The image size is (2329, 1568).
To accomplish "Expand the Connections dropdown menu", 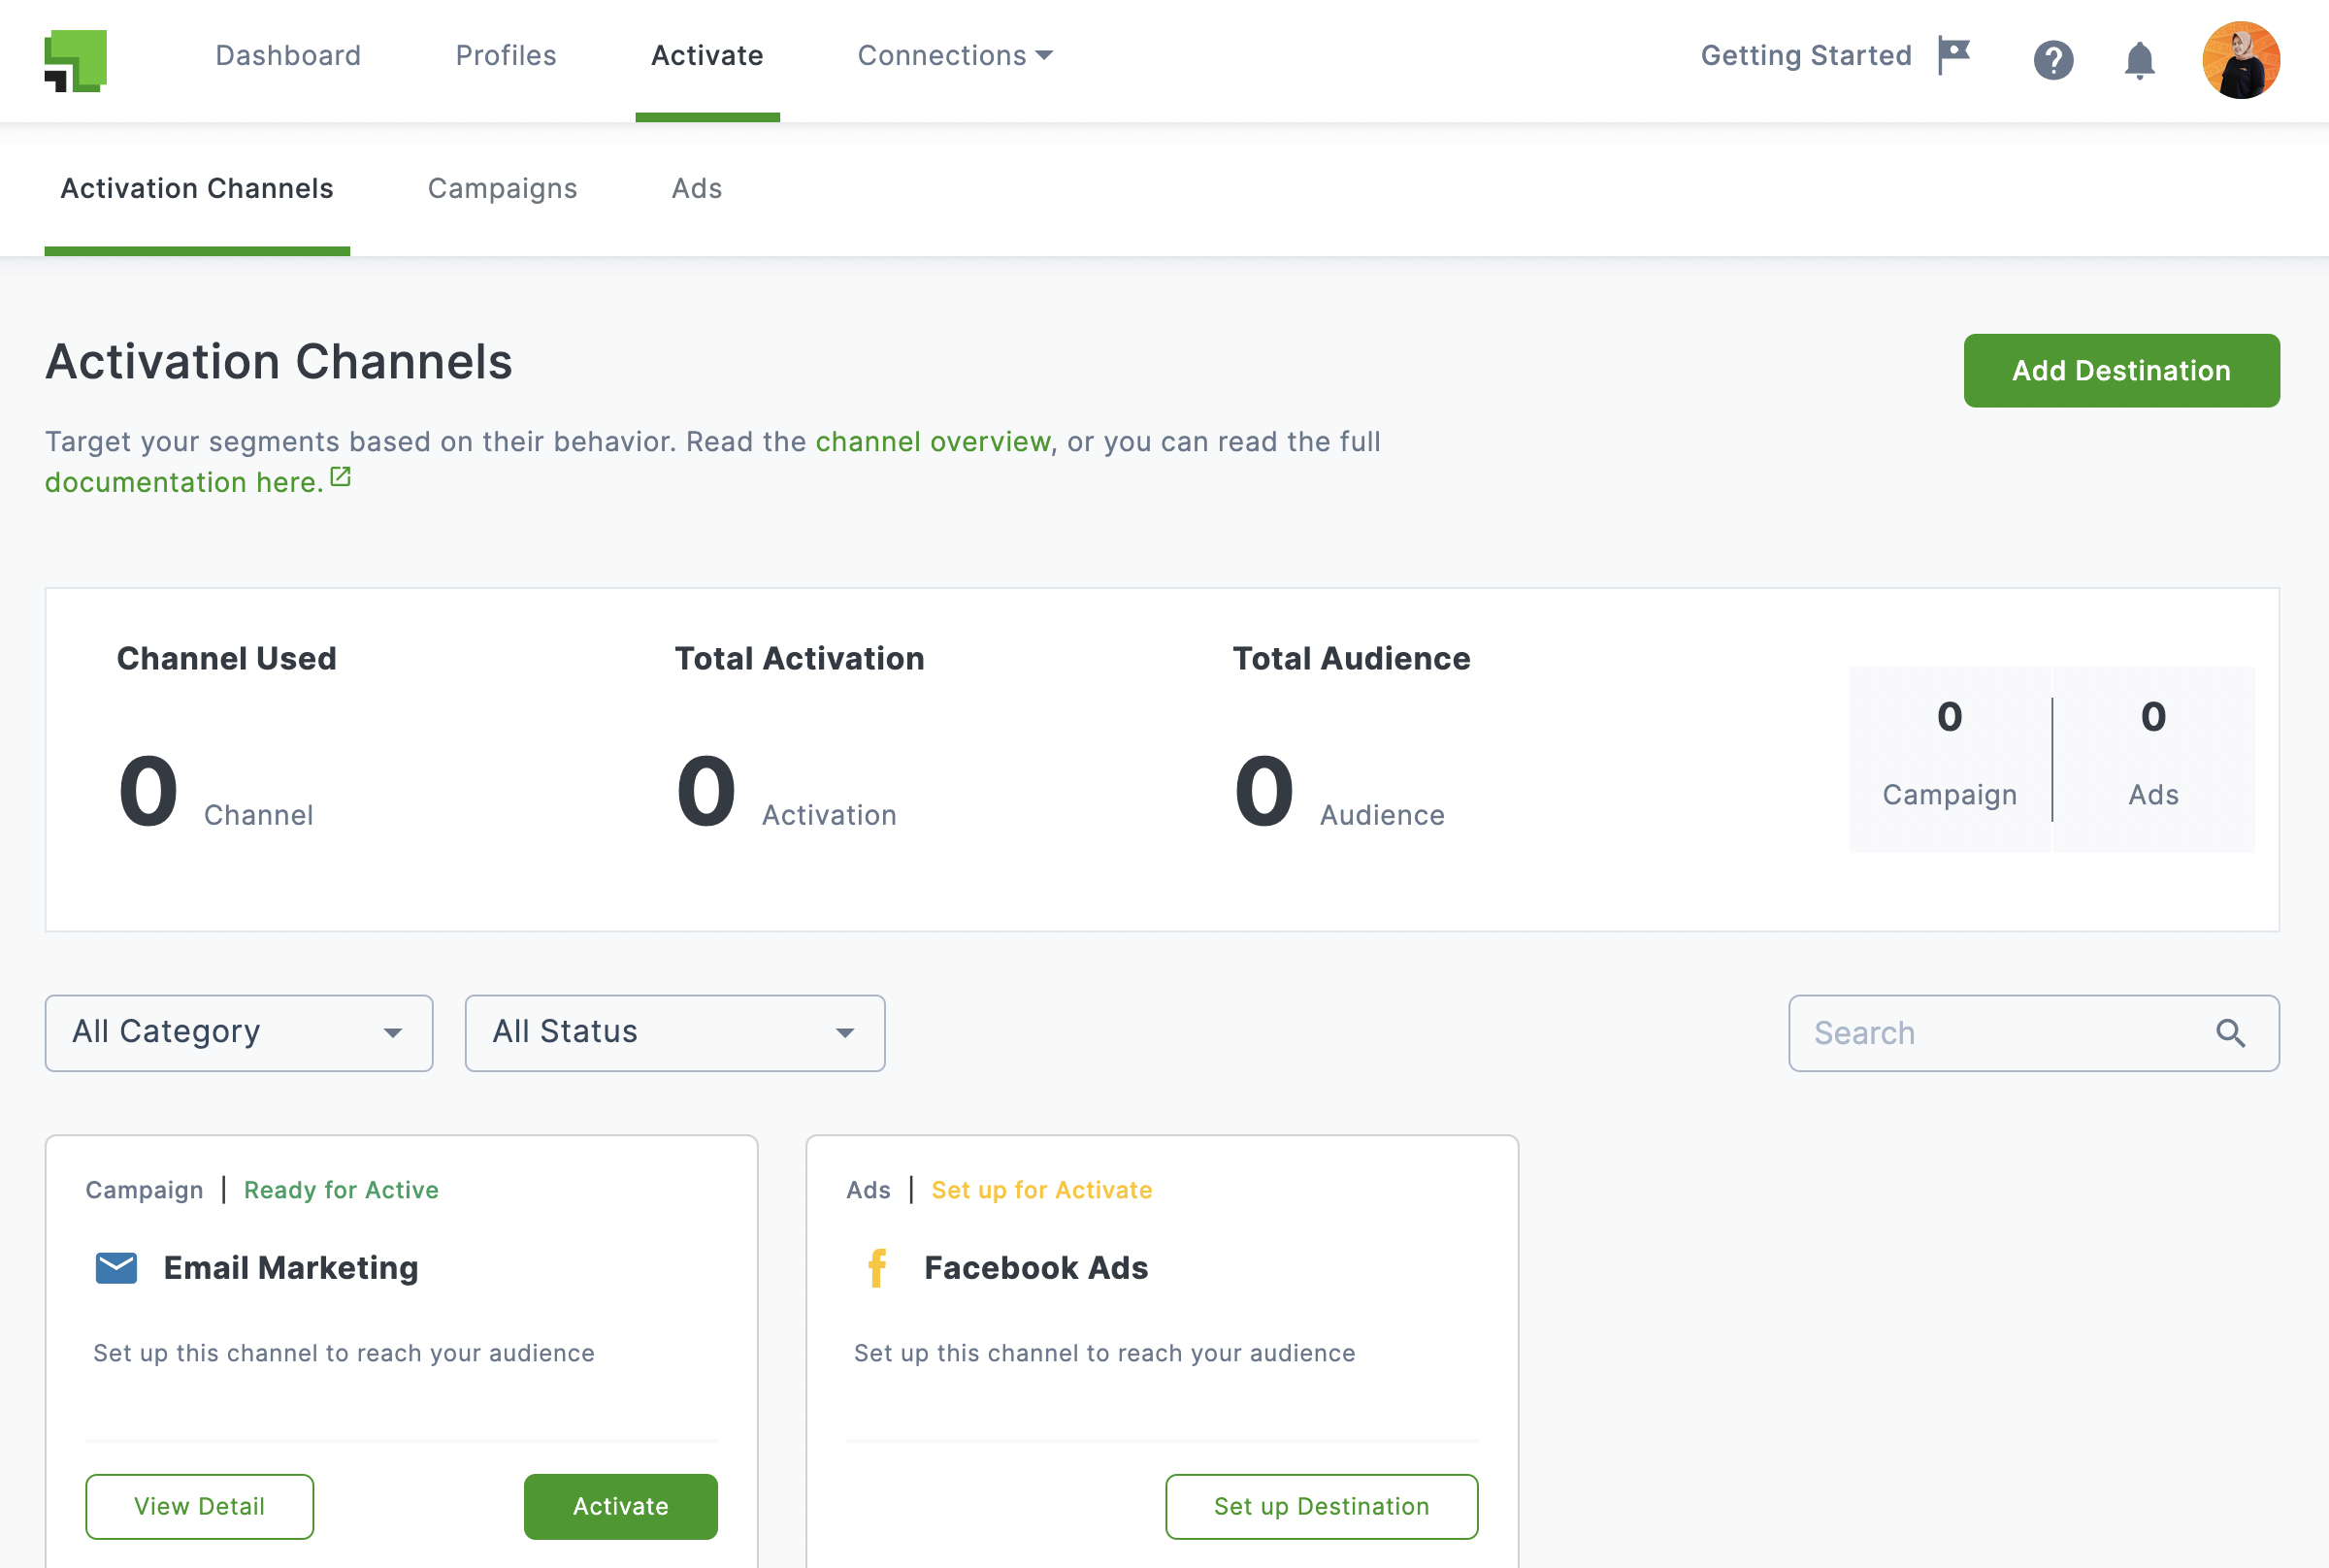I will pos(953,55).
